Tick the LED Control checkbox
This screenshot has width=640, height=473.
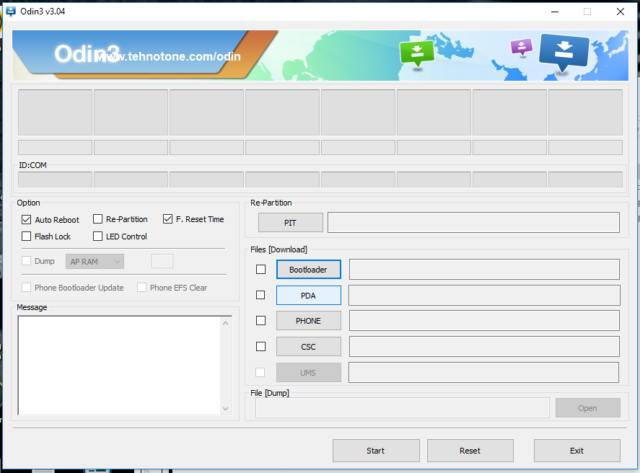pos(98,236)
